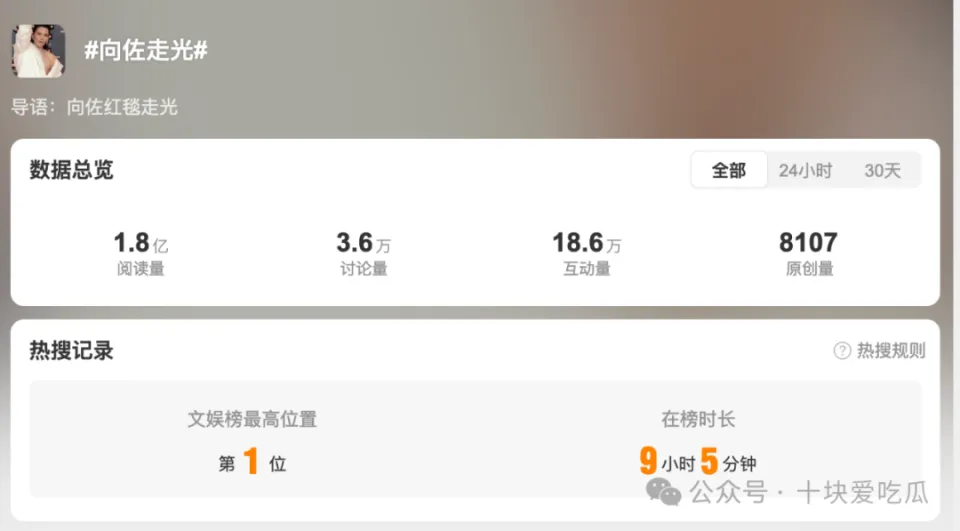Click the 3.6万 讨论量 statistic
Screen dimensions: 960x531
tap(364, 253)
